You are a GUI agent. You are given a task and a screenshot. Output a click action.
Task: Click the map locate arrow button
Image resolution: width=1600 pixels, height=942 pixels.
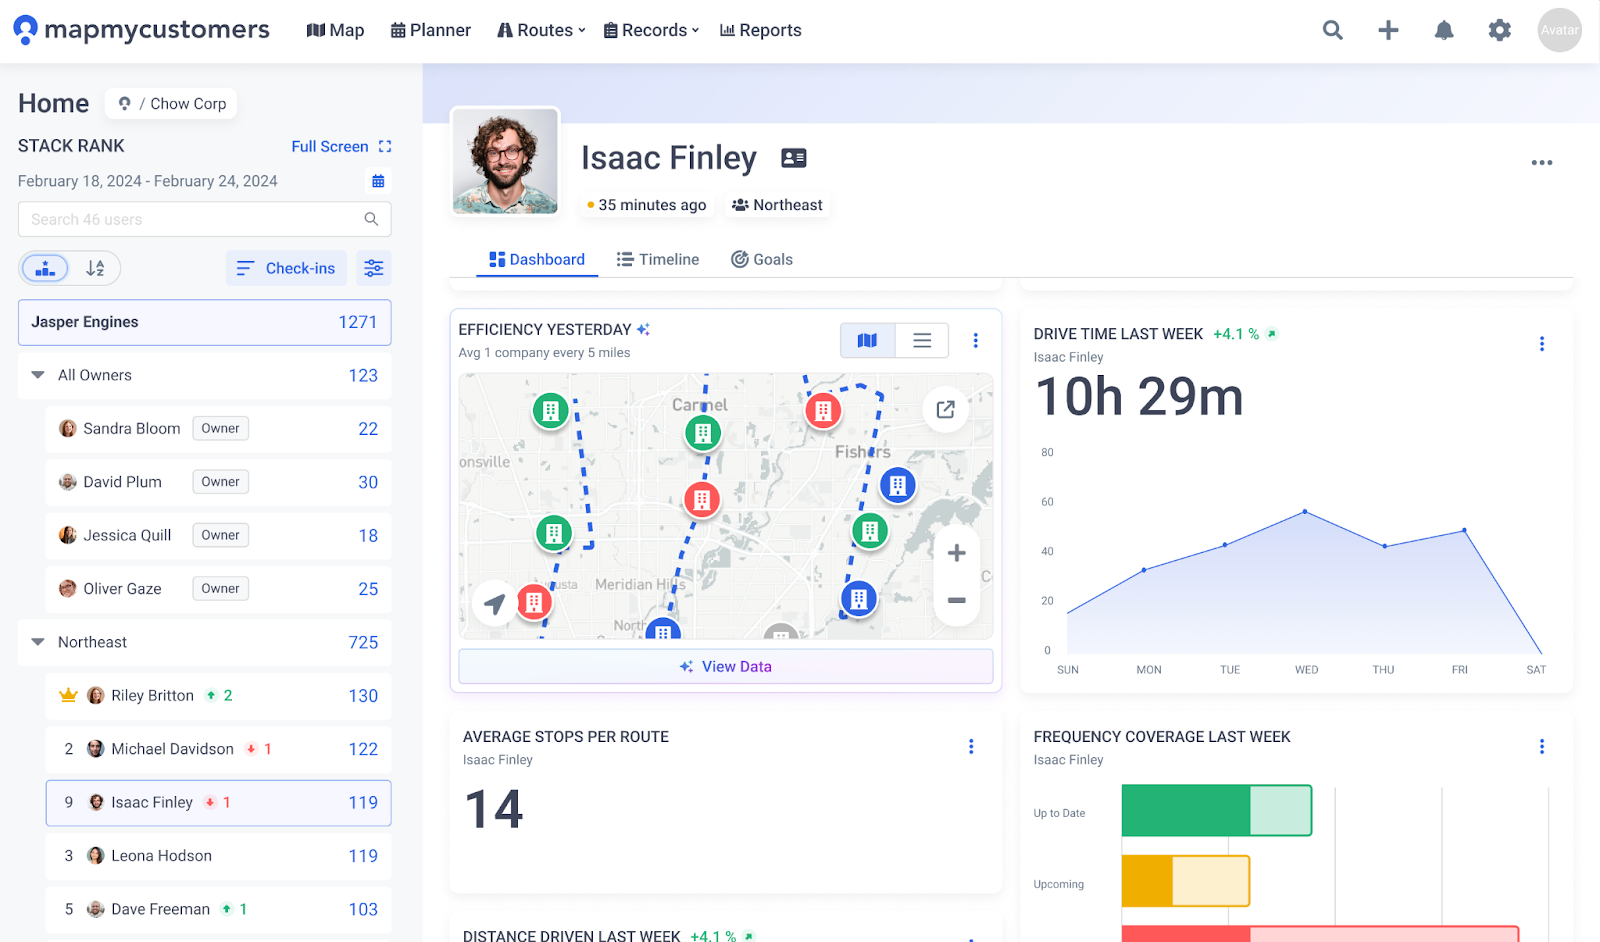[494, 603]
